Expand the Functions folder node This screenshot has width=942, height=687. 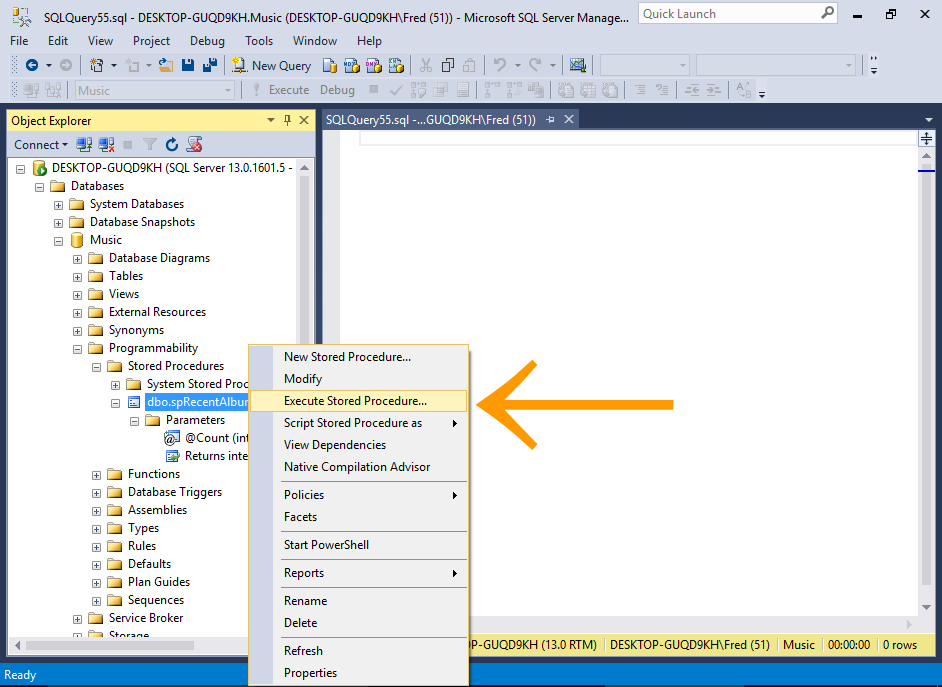pos(97,474)
